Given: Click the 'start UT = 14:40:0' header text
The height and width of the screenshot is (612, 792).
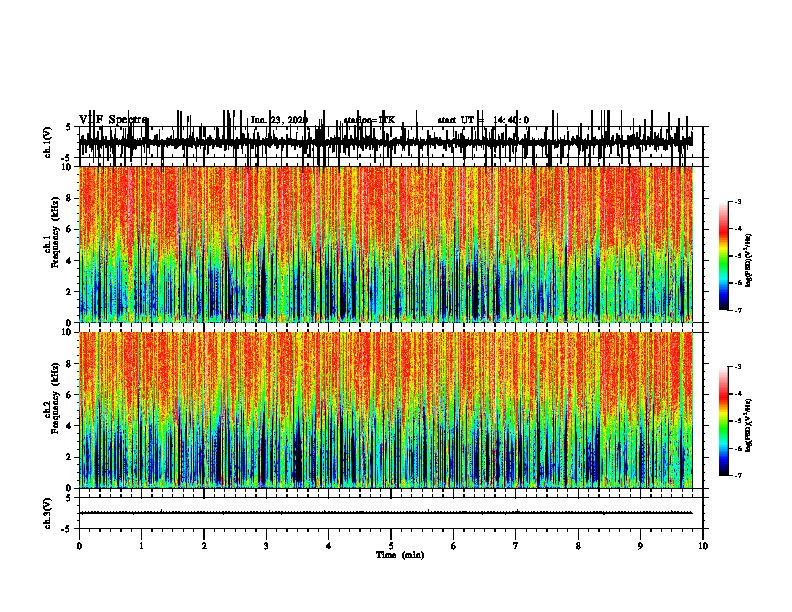Looking at the screenshot, I should tap(483, 120).
